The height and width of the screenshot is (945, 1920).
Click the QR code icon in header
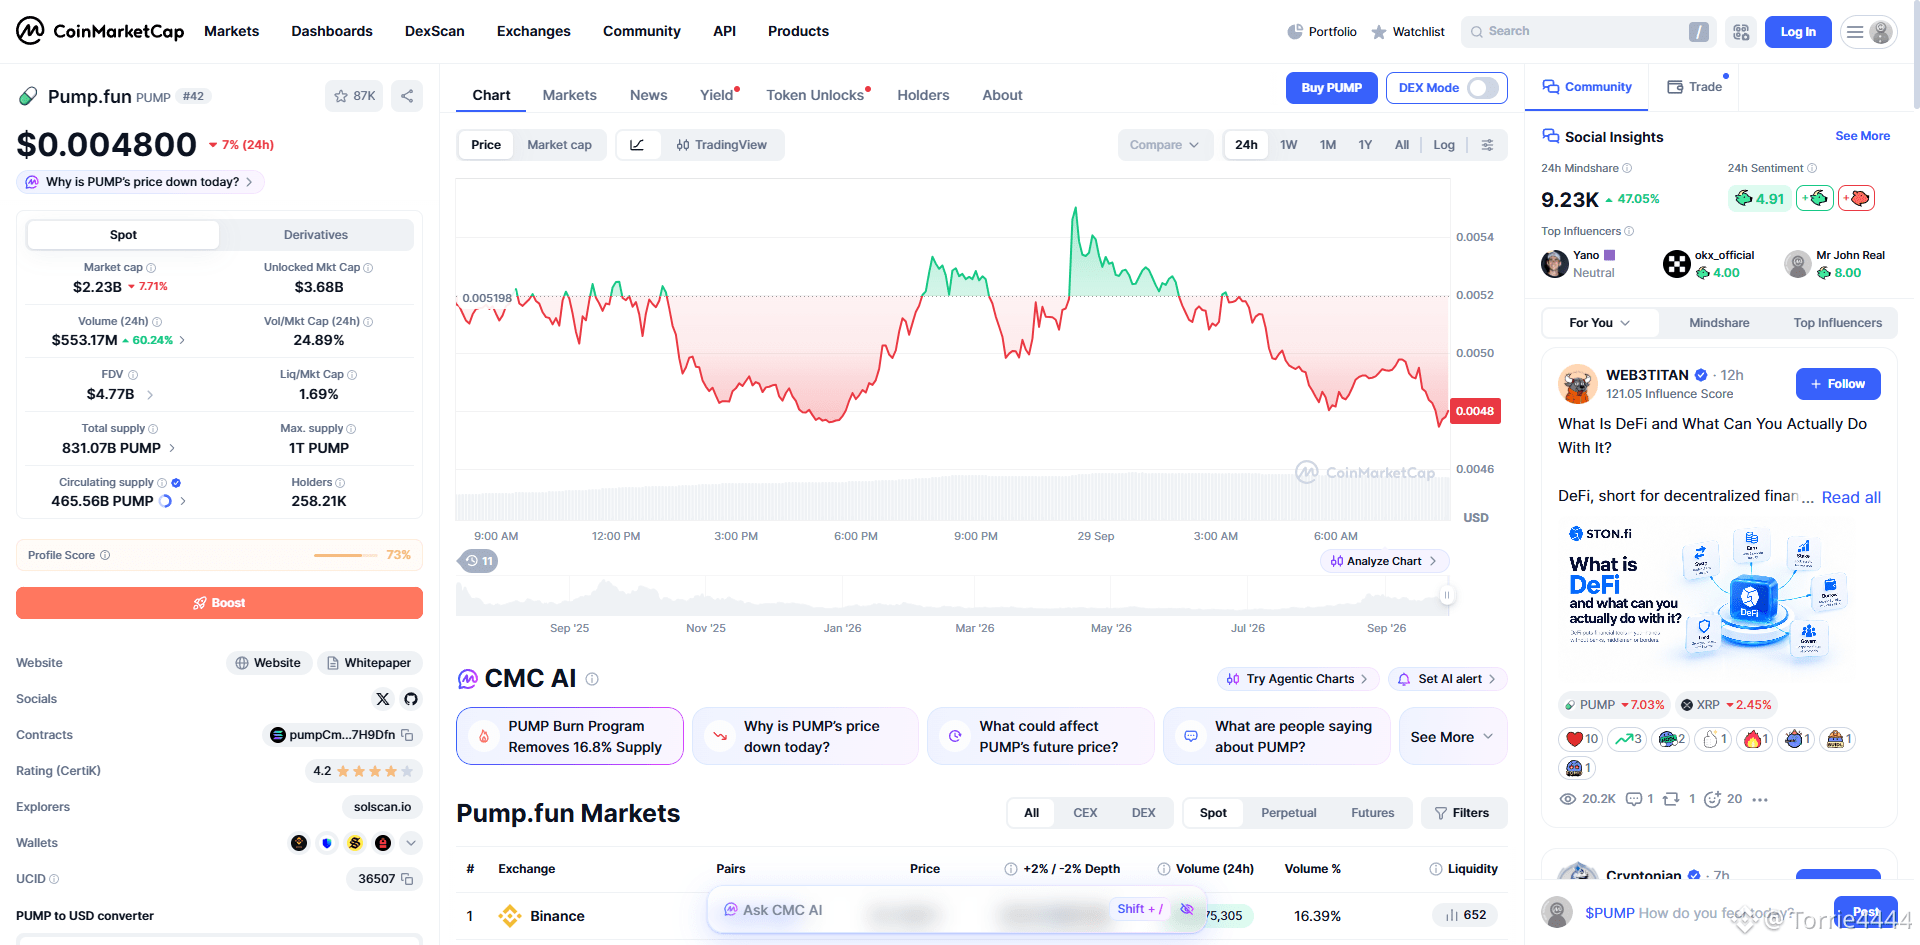pos(1741,32)
